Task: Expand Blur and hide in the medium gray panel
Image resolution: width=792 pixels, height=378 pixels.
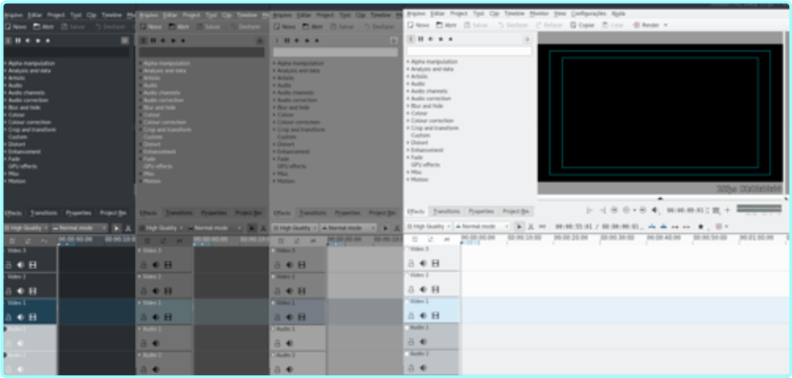Action: (274, 107)
